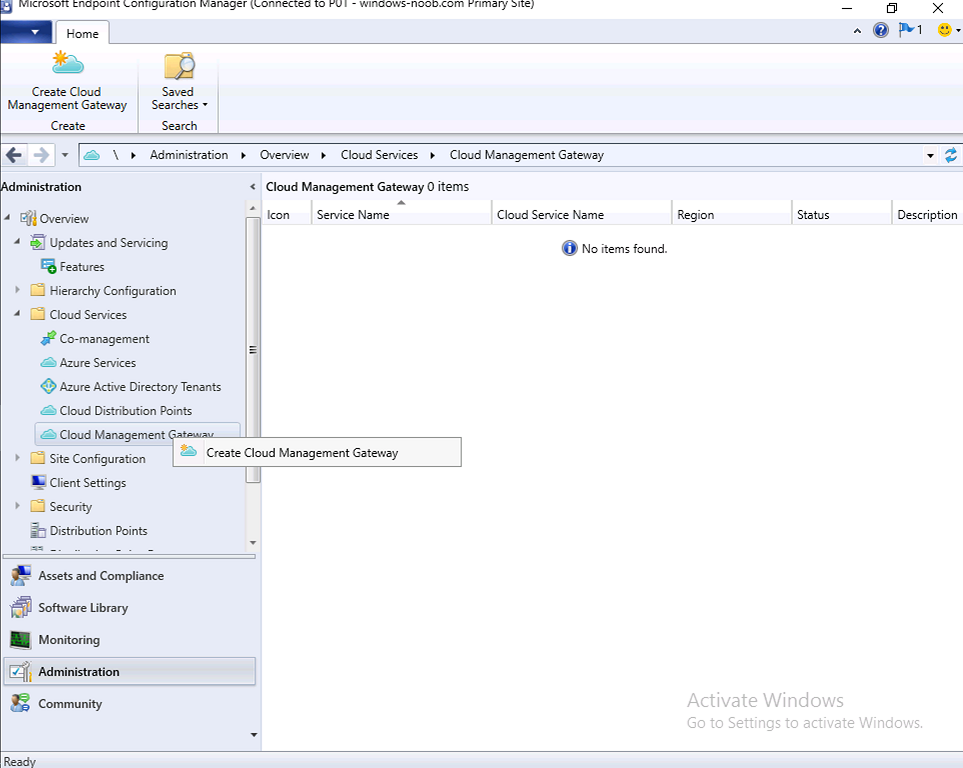
Task: Select the Overview node icon
Action: coord(28,218)
